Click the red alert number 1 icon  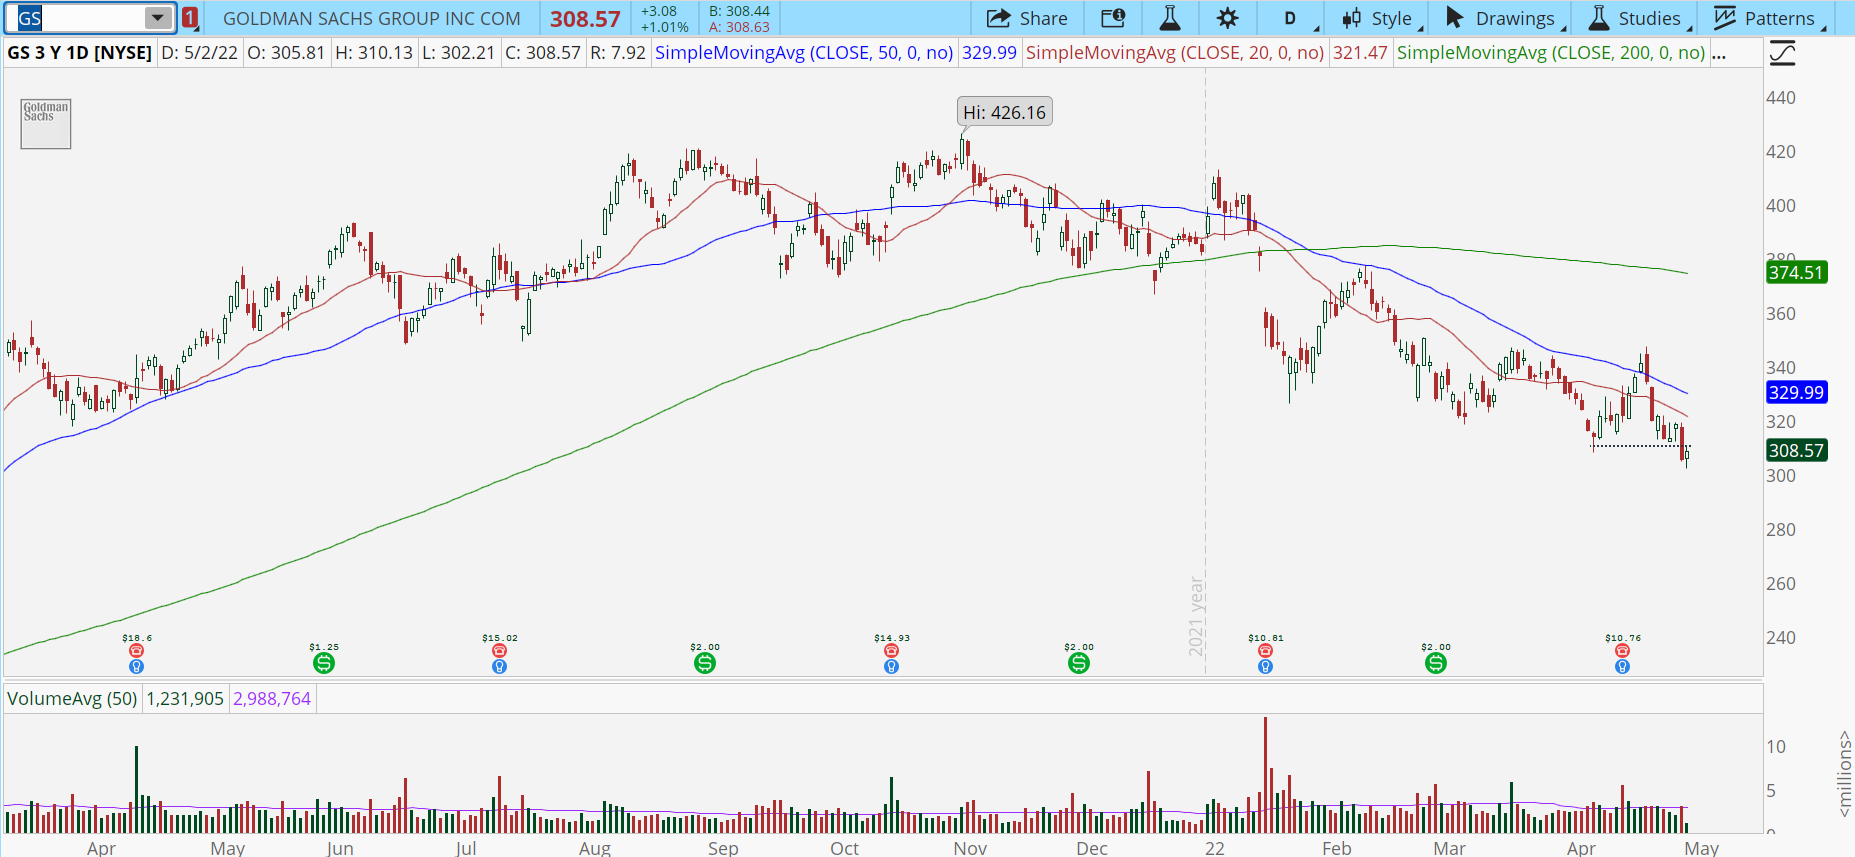pyautogui.click(x=190, y=18)
